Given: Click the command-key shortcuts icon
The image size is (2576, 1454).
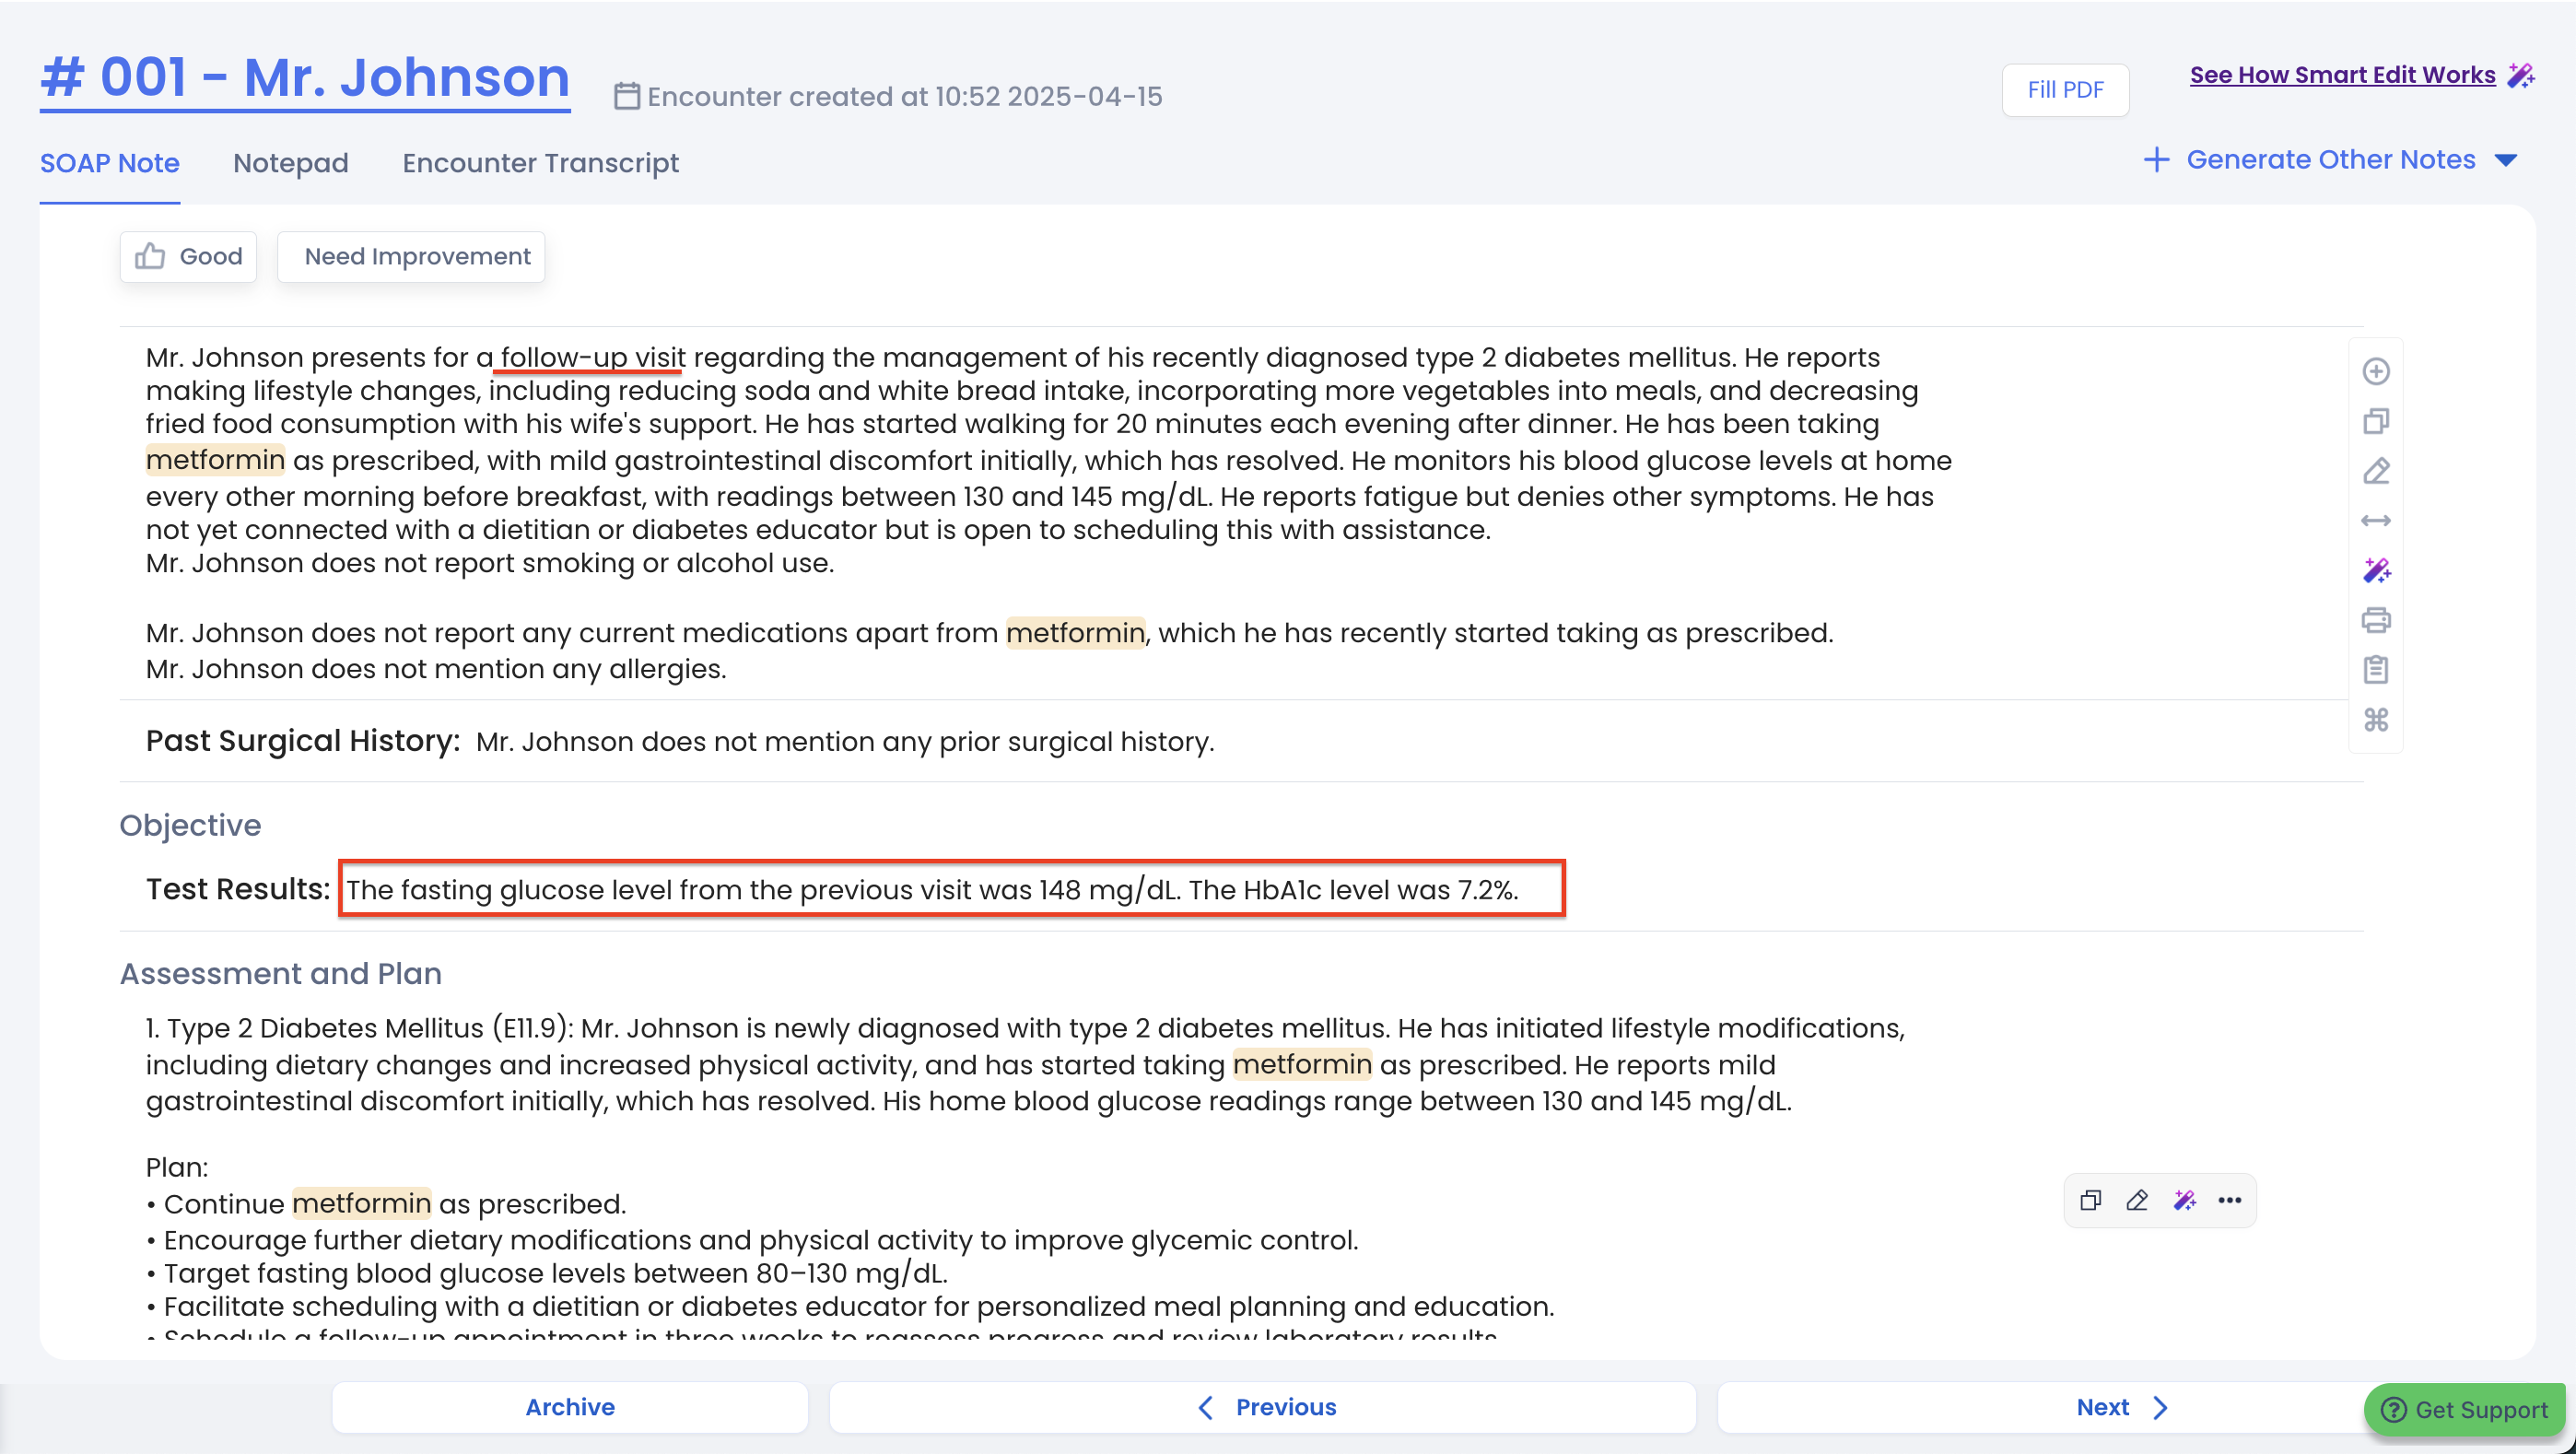Looking at the screenshot, I should point(2376,720).
